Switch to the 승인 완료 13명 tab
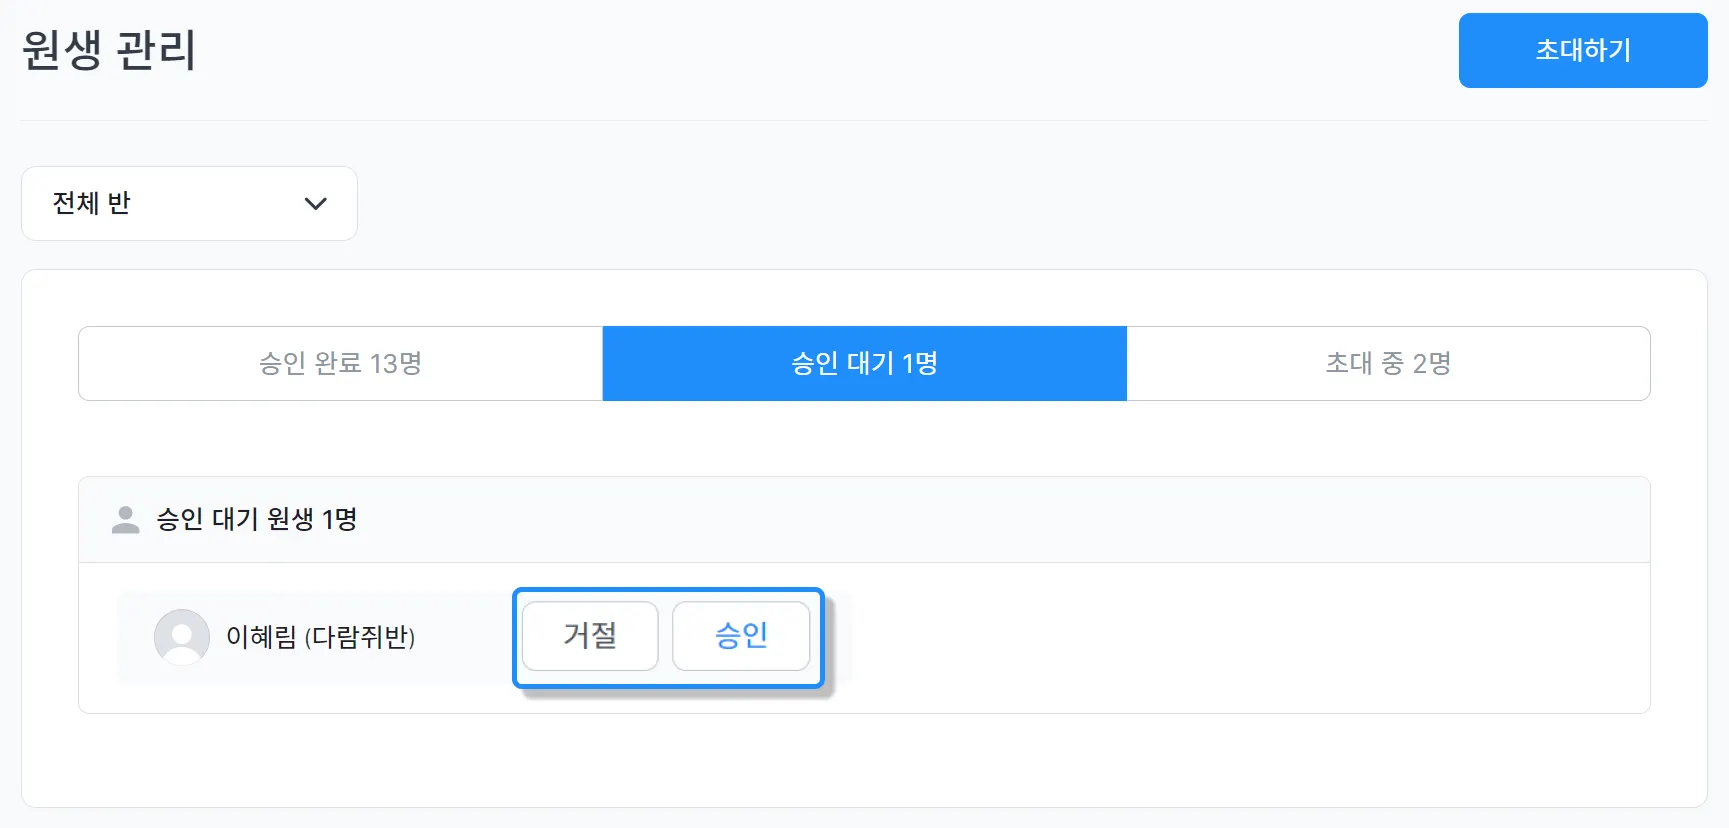The width and height of the screenshot is (1729, 828). click(340, 363)
